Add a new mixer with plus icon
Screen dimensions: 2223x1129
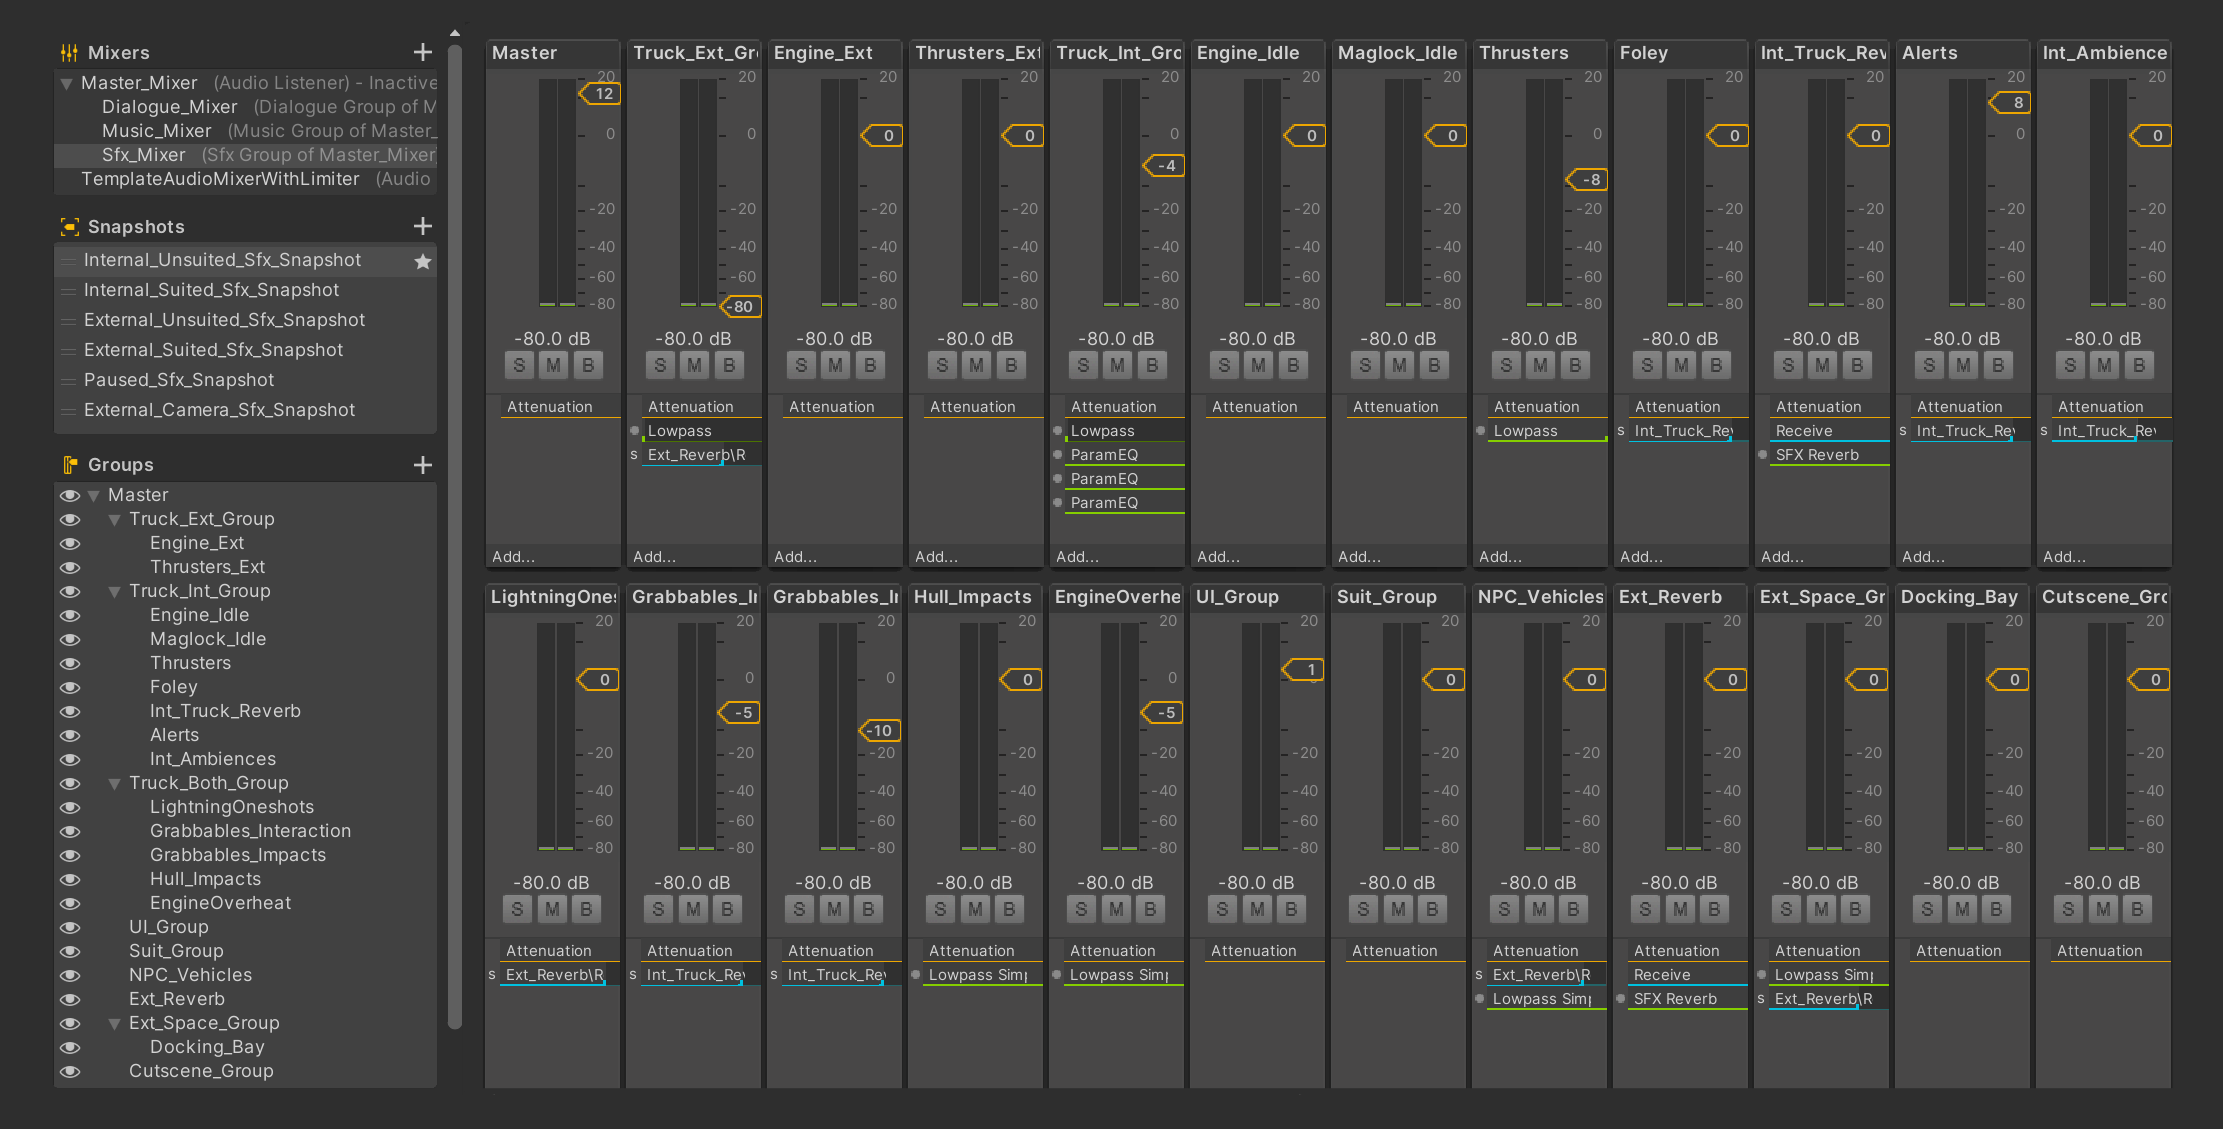(x=423, y=52)
